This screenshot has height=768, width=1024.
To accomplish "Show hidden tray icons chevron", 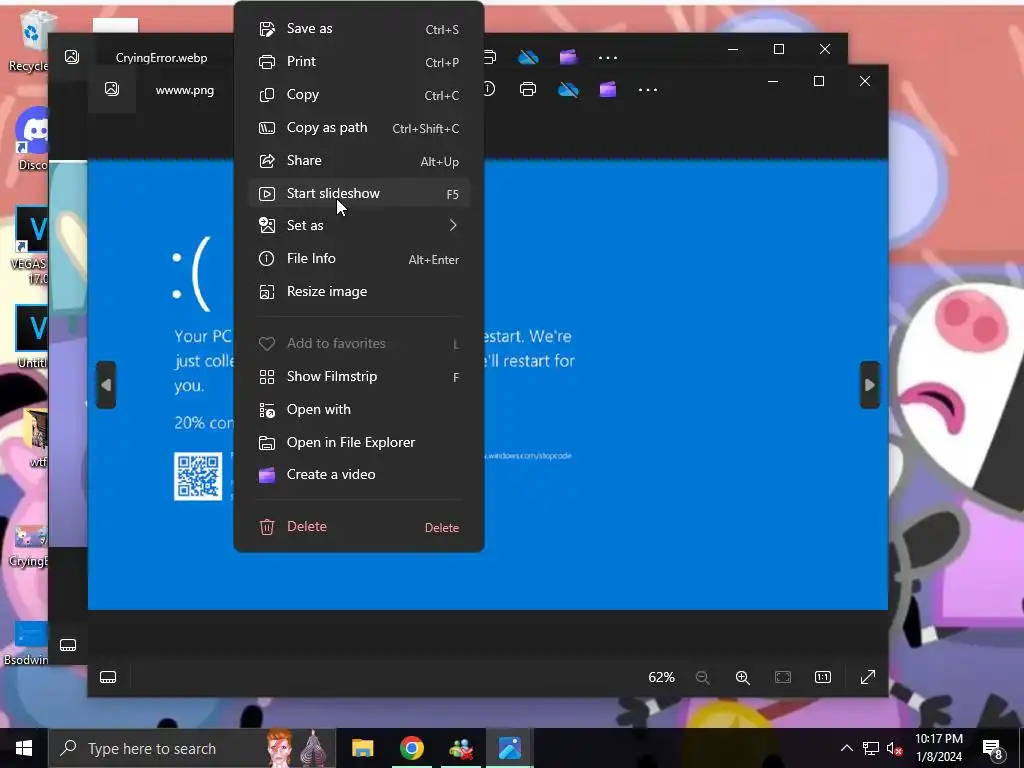I will pos(846,748).
